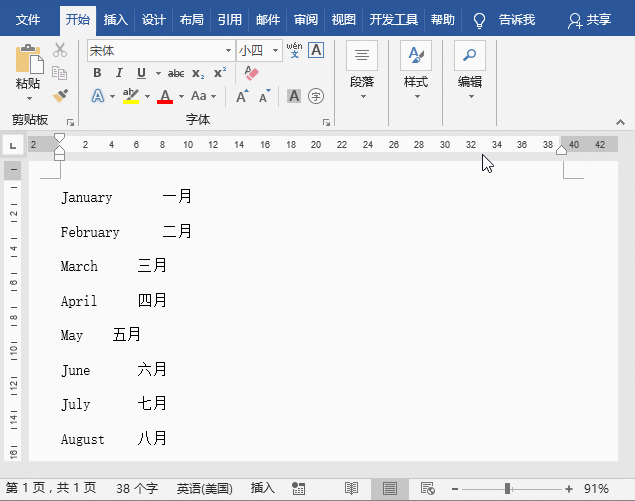Open the font name dropdown 宋体
Image resolution: width=635 pixels, height=501 pixels.
(x=228, y=50)
